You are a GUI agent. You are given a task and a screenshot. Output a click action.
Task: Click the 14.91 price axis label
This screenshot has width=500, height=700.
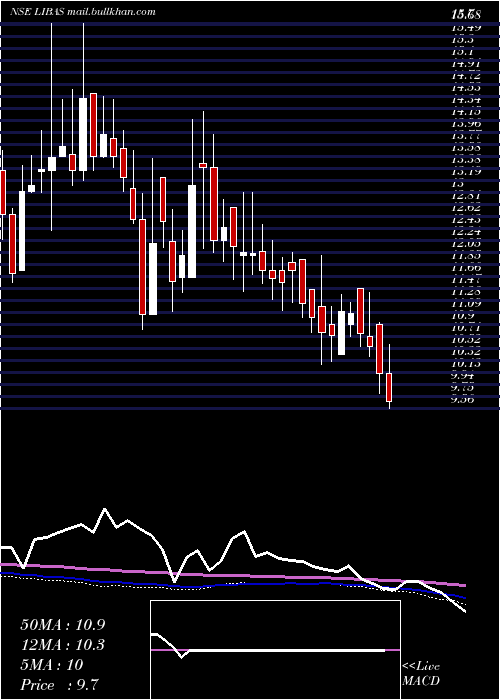click(x=465, y=63)
